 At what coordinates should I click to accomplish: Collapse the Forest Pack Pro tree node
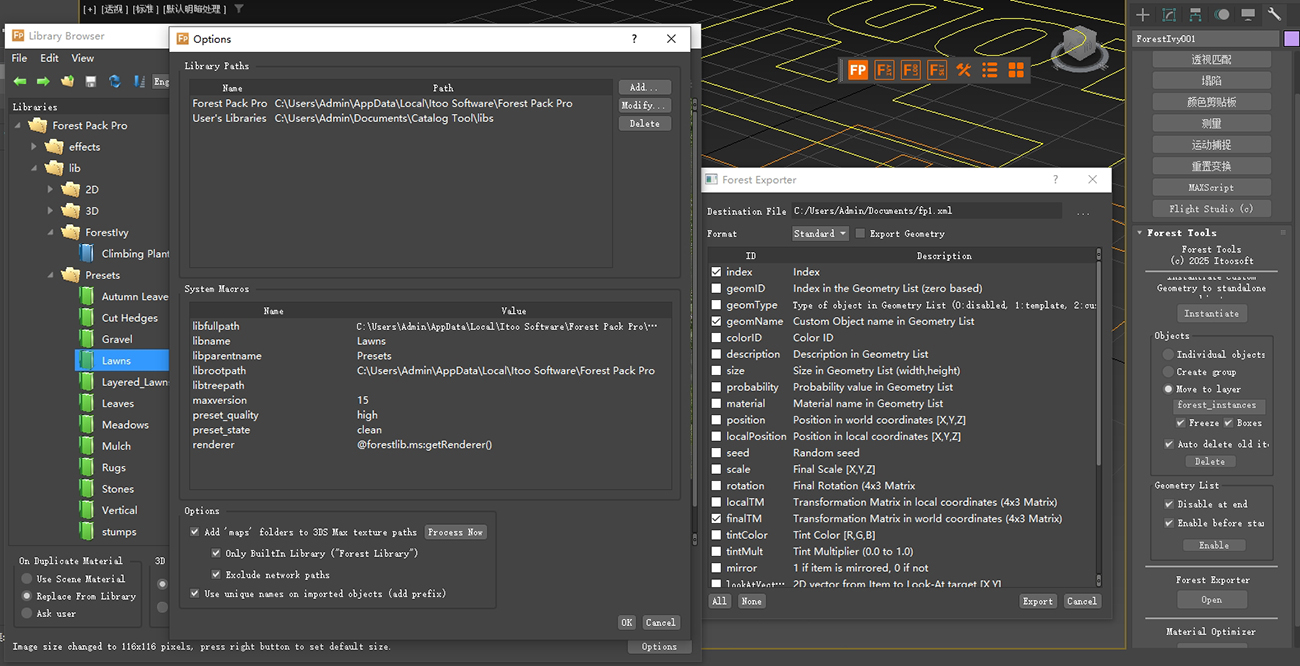coord(19,126)
